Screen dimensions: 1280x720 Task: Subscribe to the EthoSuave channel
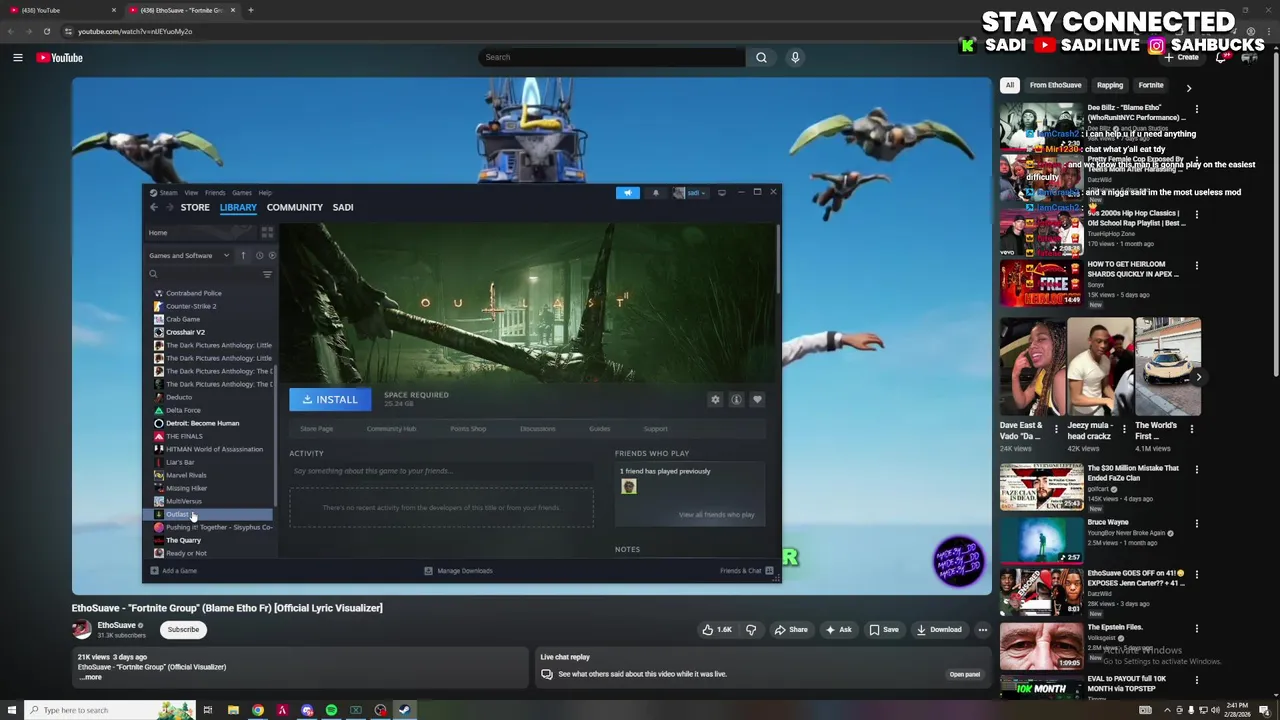183,630
